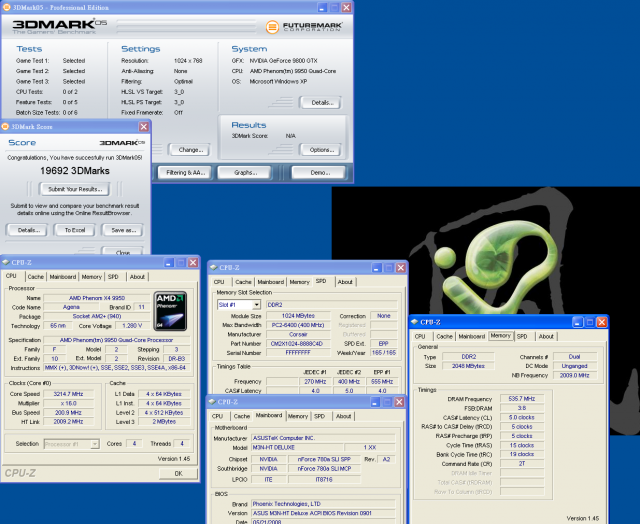Click the FSB:DRAM 3:8 value
640x524 pixels.
click(x=522, y=408)
